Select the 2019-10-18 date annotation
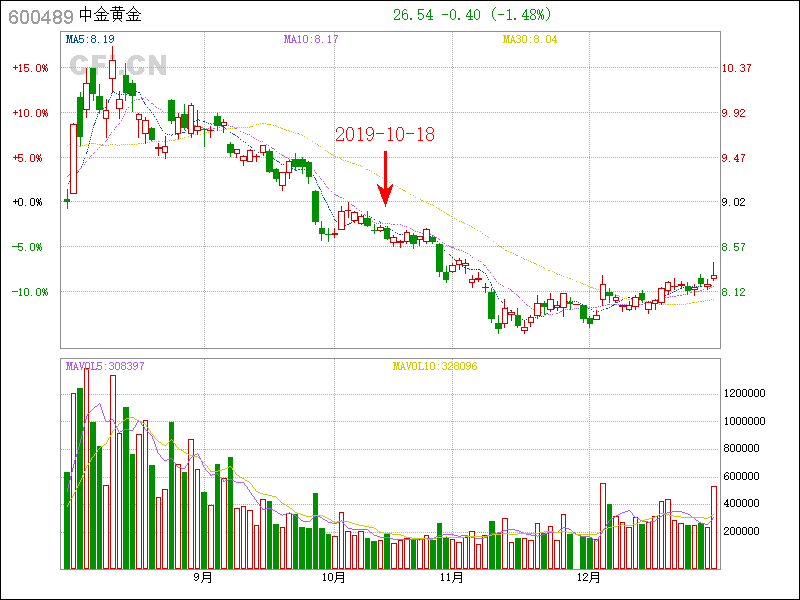The height and width of the screenshot is (600, 800). pos(385,134)
